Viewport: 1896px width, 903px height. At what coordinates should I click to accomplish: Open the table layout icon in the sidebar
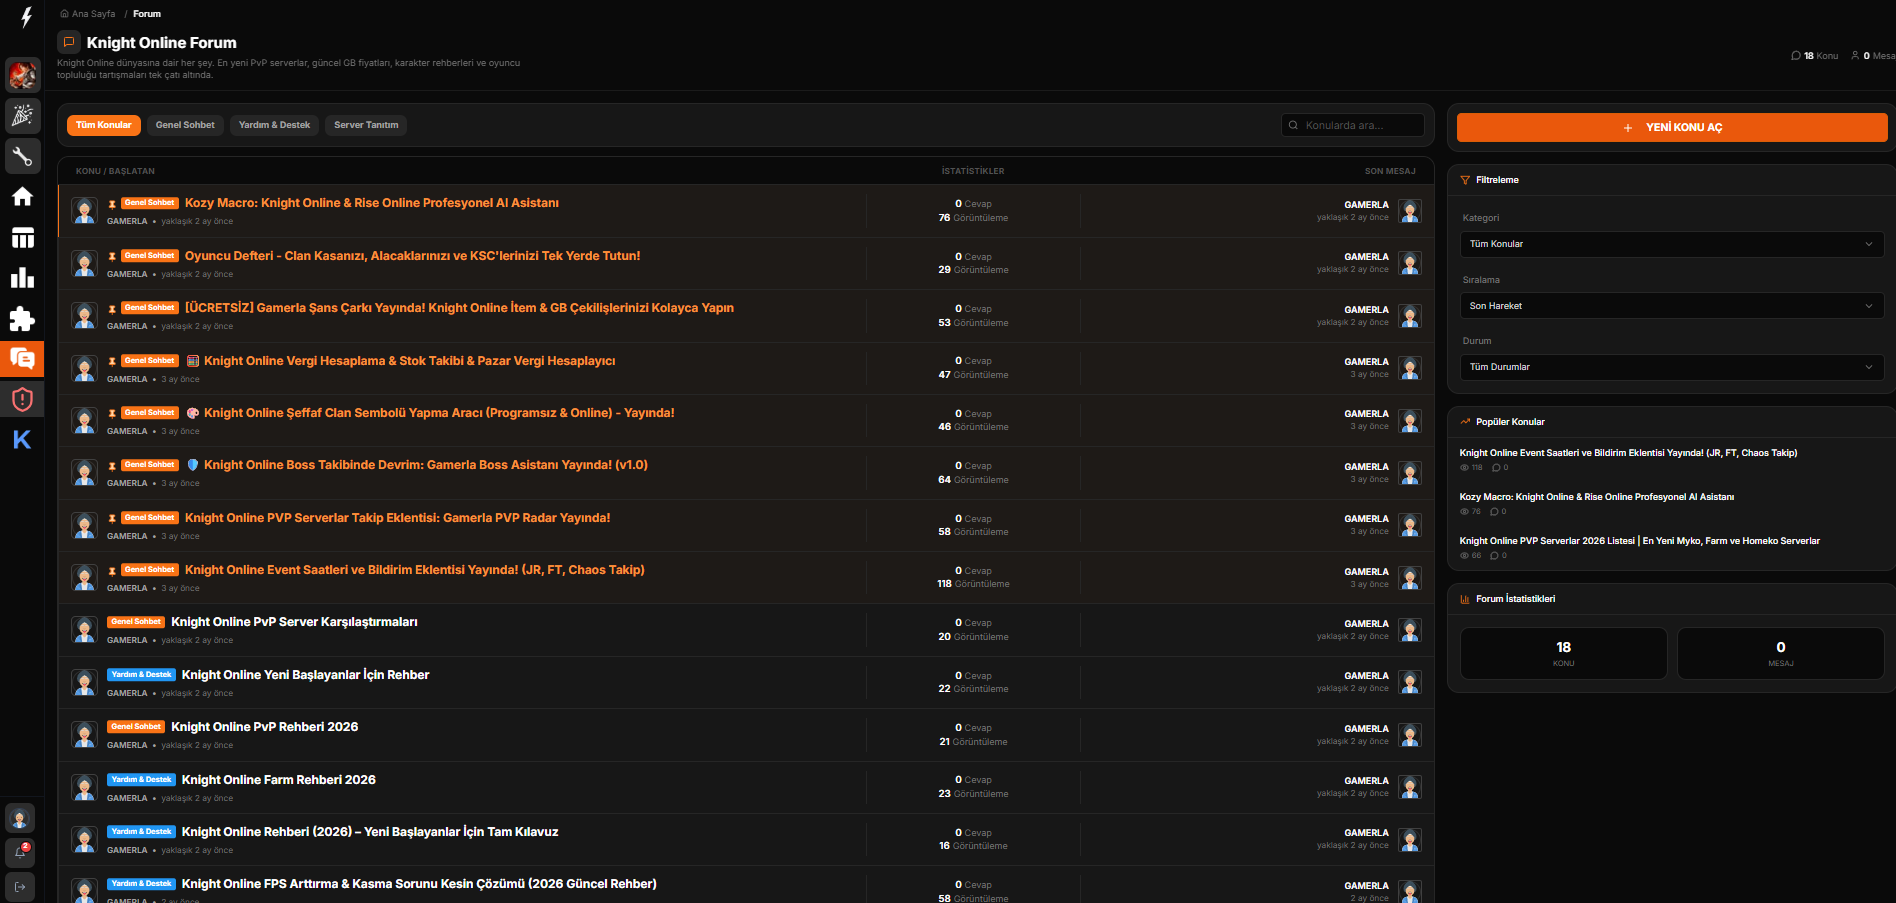[x=22, y=237]
